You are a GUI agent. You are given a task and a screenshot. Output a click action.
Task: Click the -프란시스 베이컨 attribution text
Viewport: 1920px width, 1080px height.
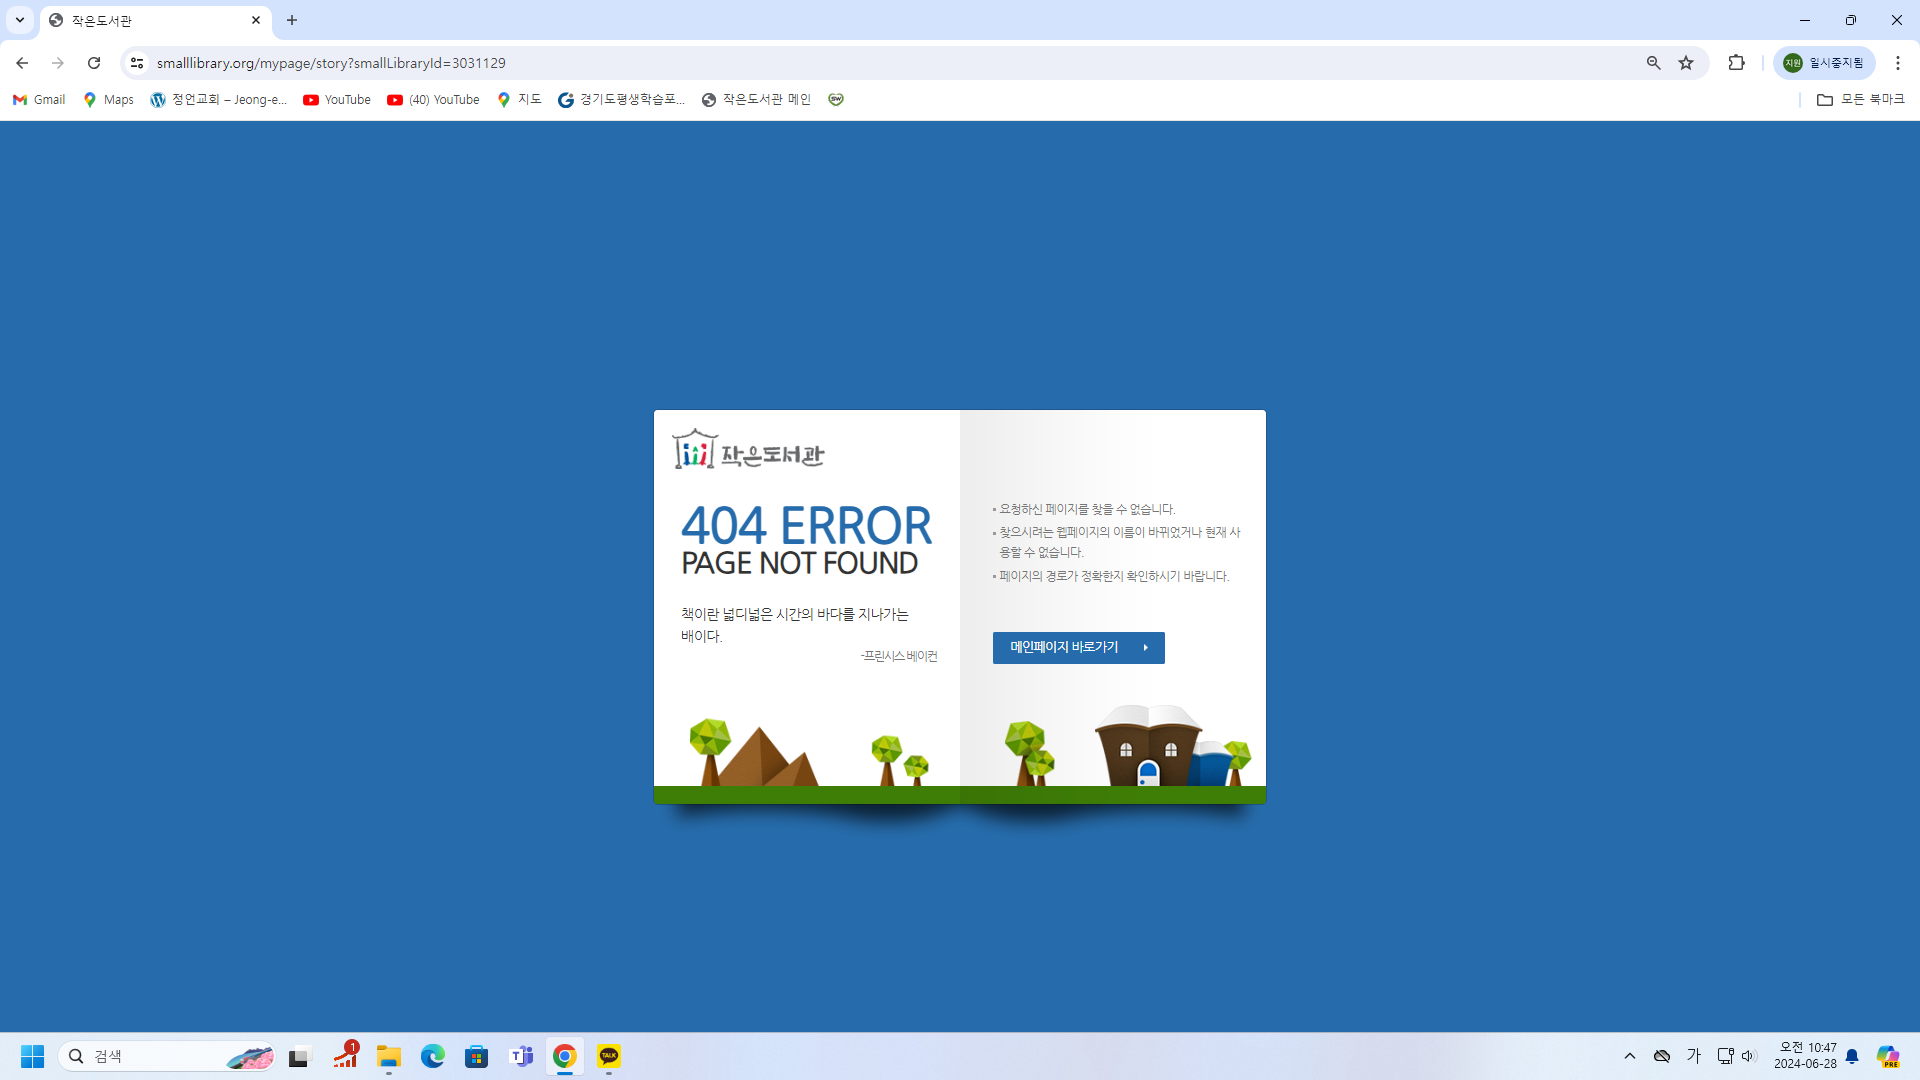(899, 656)
